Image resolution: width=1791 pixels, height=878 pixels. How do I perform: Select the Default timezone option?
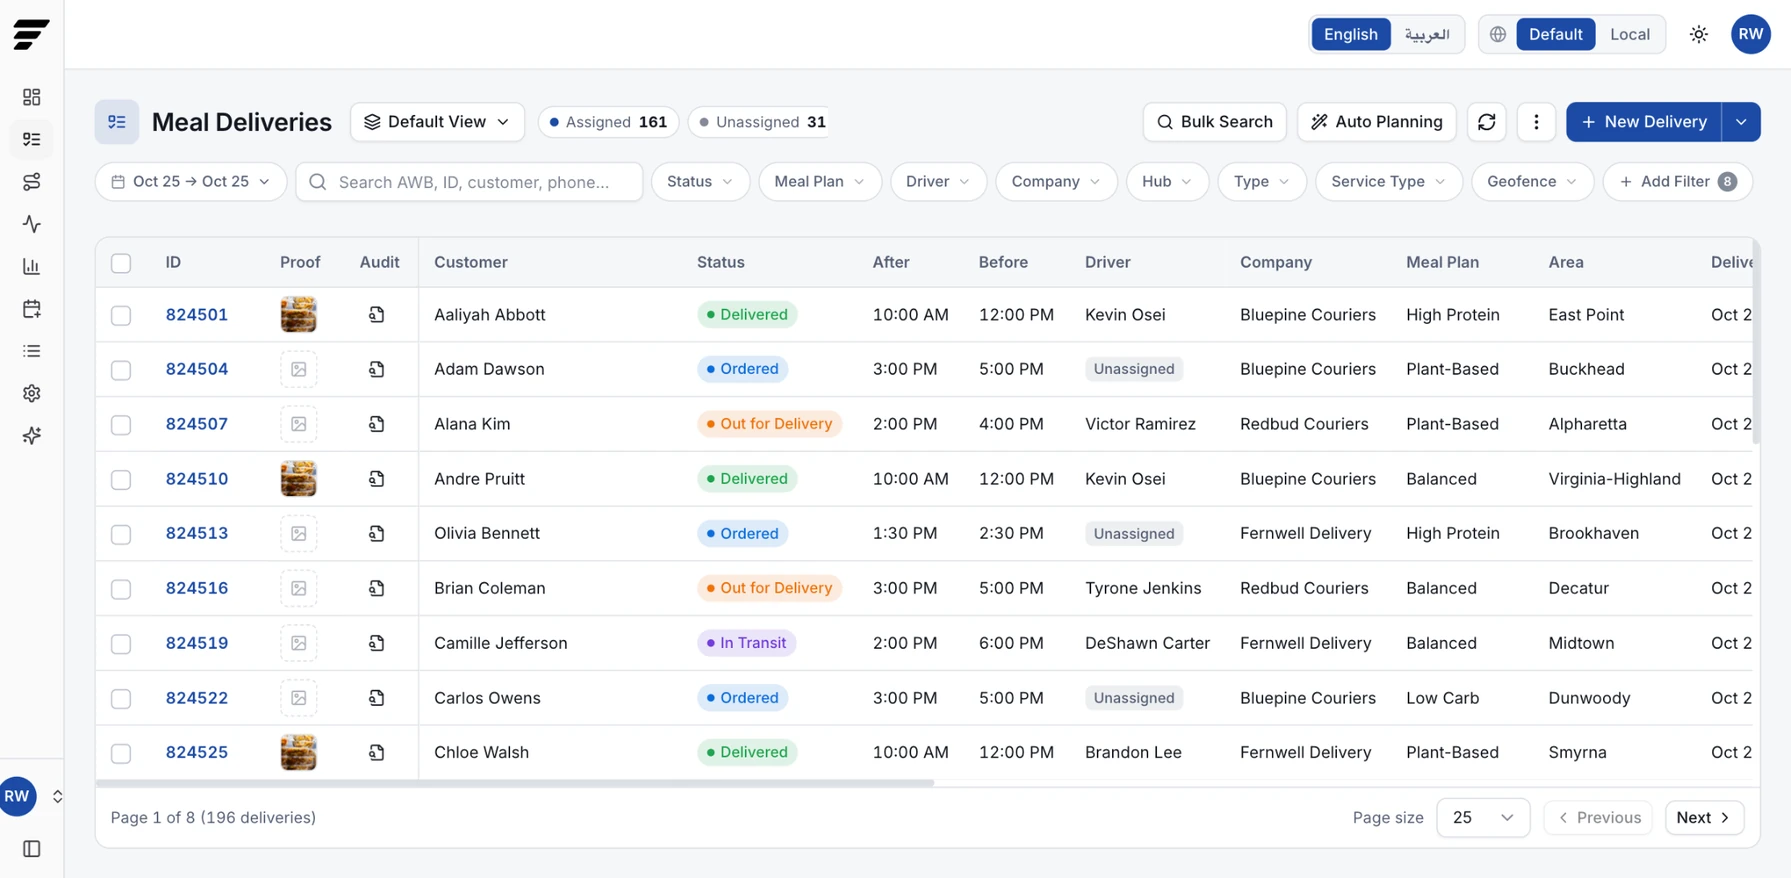1555,34
